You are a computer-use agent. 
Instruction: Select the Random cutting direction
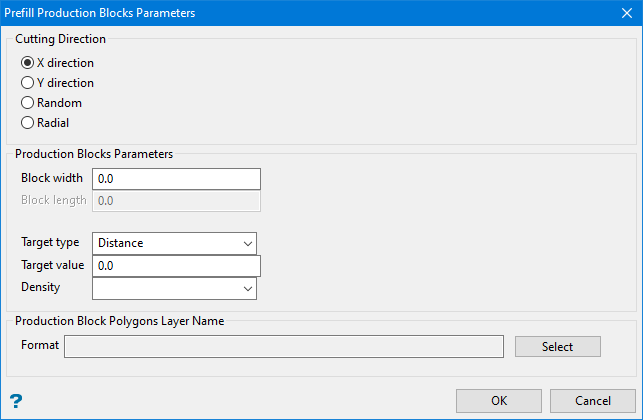(x=28, y=103)
